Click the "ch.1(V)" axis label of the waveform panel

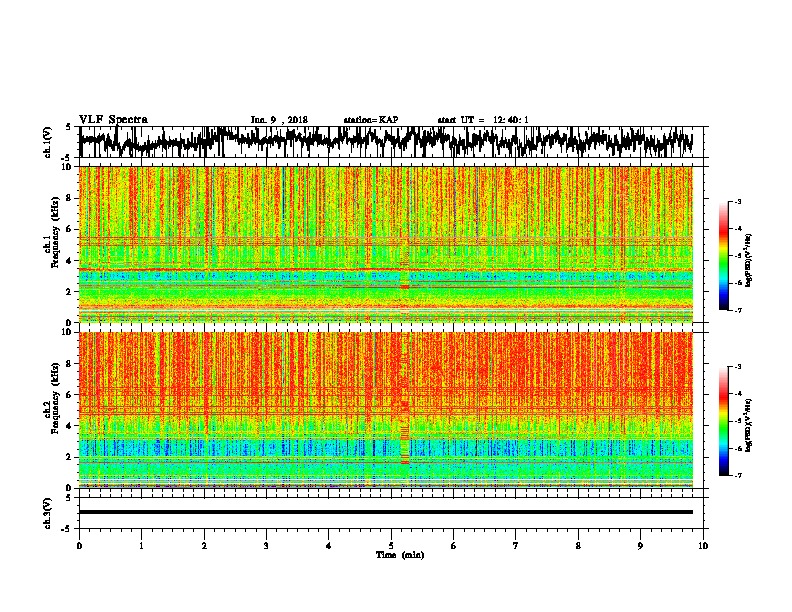(48, 142)
